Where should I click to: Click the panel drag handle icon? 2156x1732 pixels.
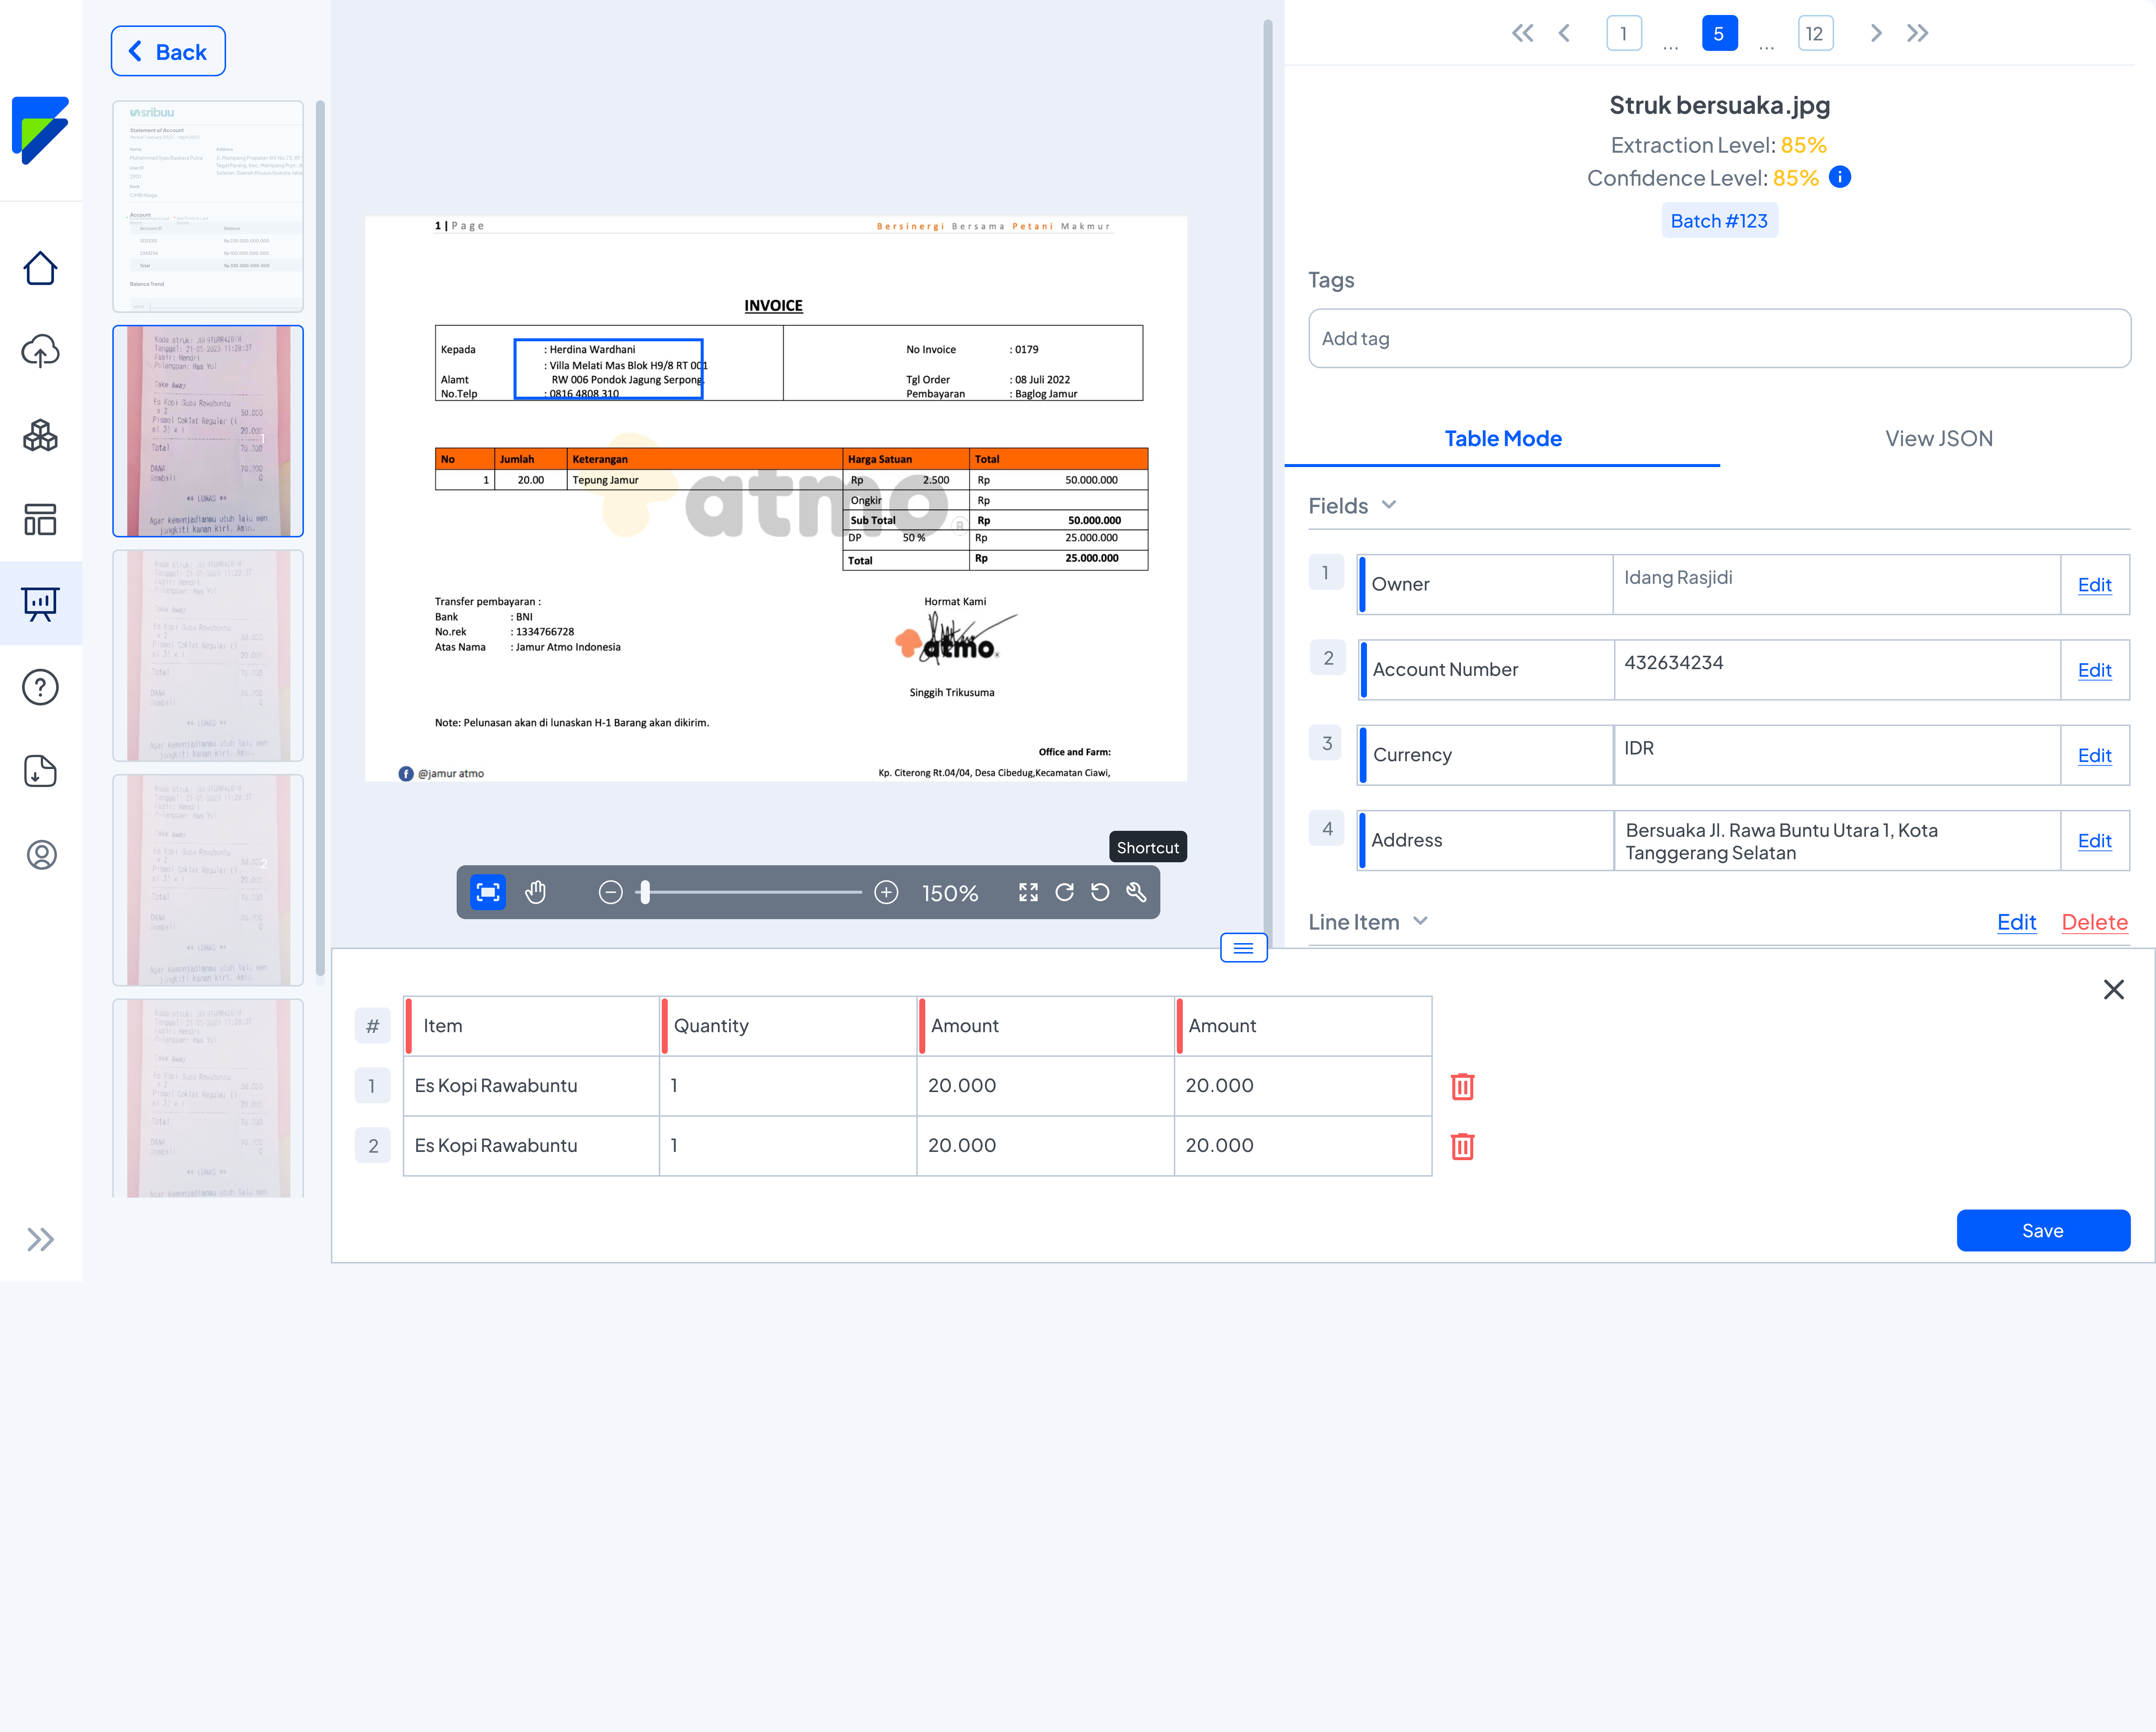1243,948
